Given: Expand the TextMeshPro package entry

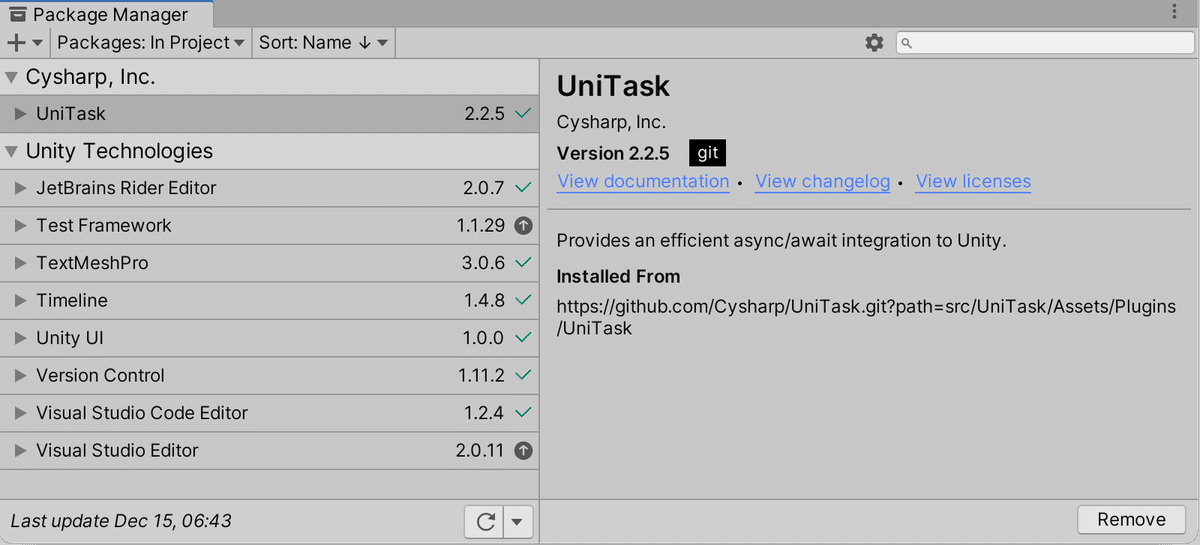Looking at the screenshot, I should coord(20,263).
